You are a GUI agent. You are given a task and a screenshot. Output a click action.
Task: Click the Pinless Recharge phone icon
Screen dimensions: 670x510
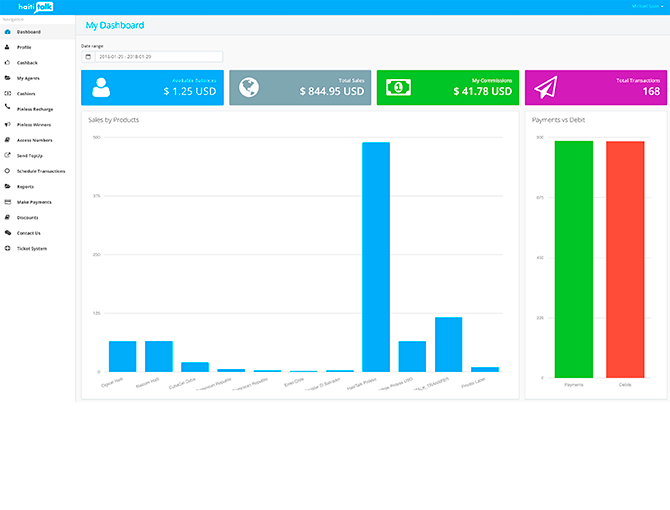[x=8, y=108]
